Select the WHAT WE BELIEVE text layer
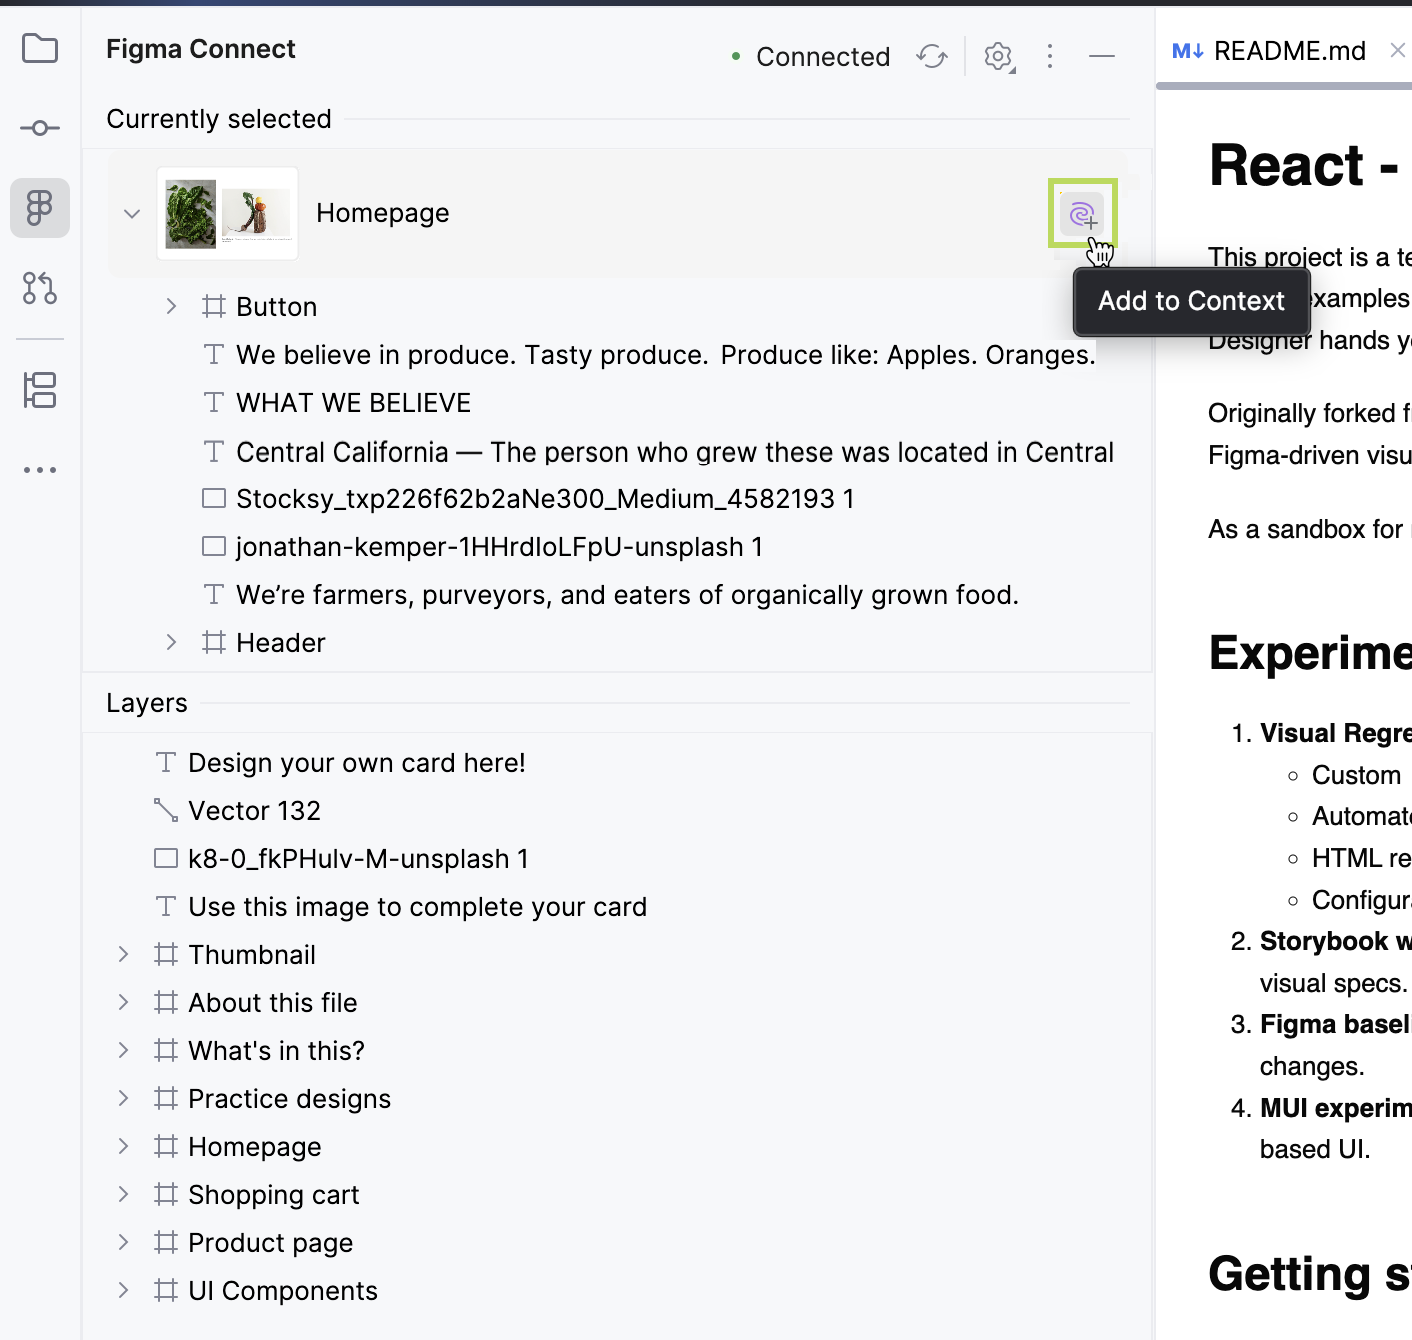The image size is (1412, 1340). tap(353, 403)
